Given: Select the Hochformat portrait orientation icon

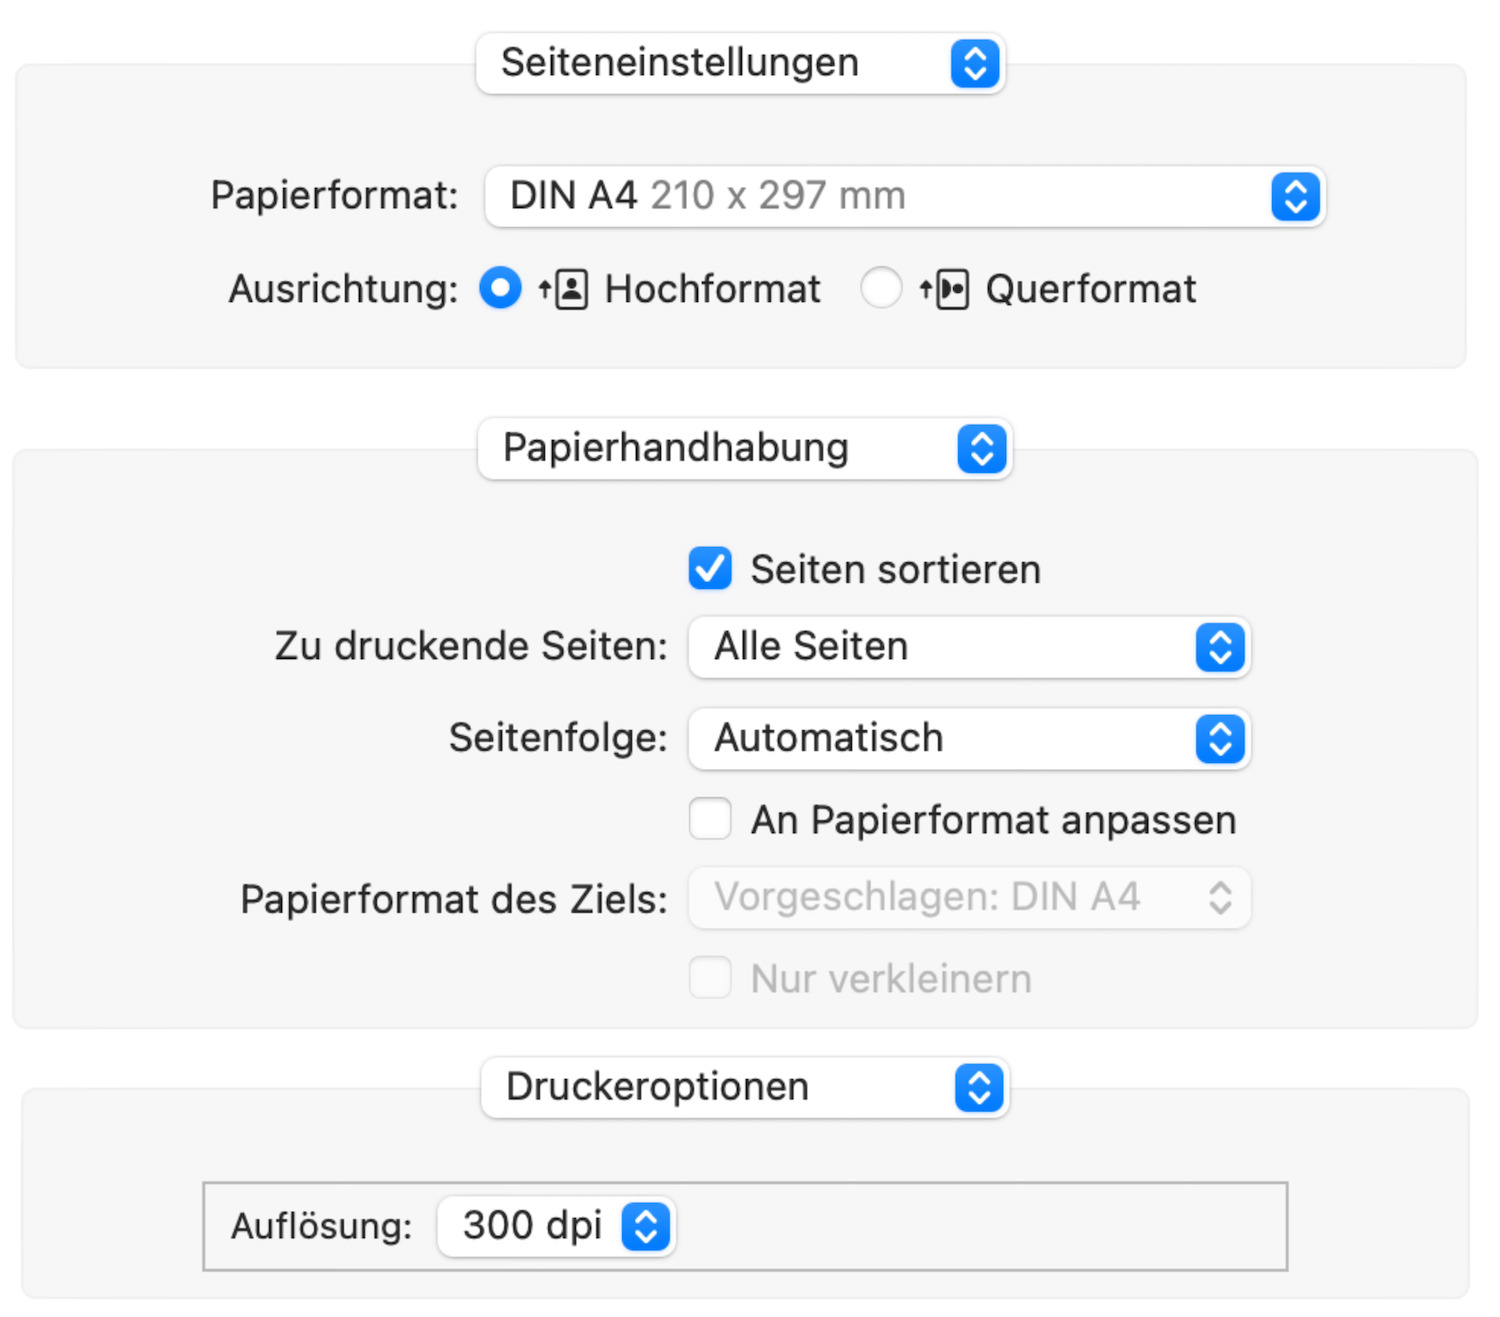Looking at the screenshot, I should tap(566, 288).
